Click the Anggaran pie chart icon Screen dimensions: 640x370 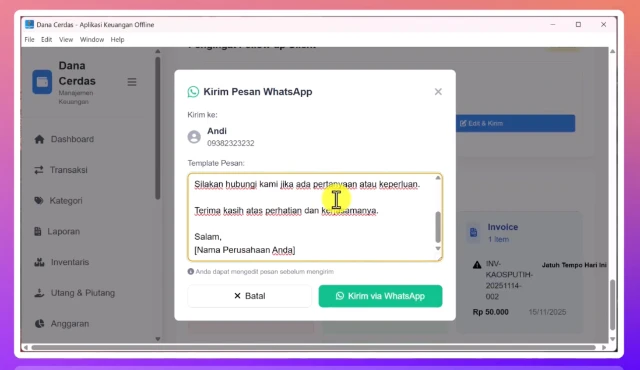click(x=39, y=323)
